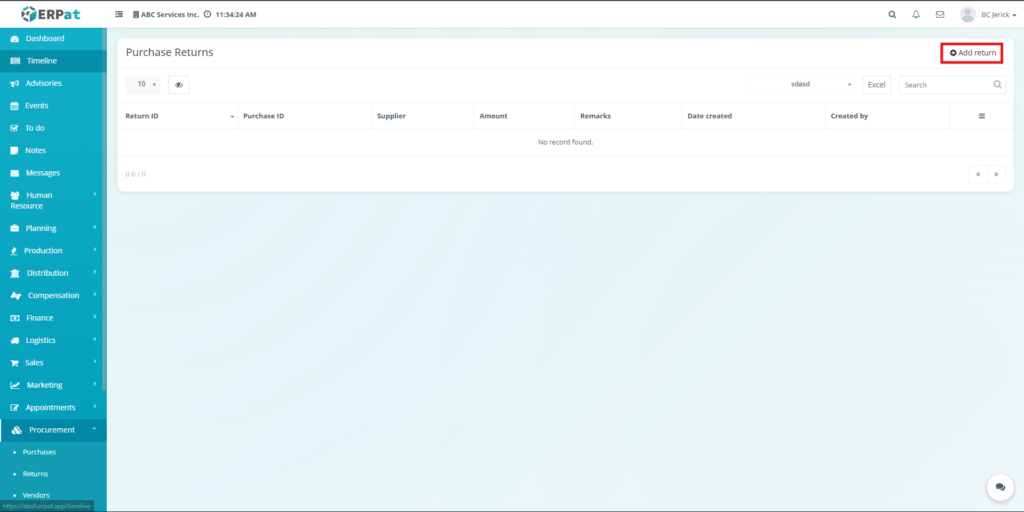Image resolution: width=1024 pixels, height=512 pixels.
Task: Click the ERPat logo
Action: pyautogui.click(x=52, y=14)
